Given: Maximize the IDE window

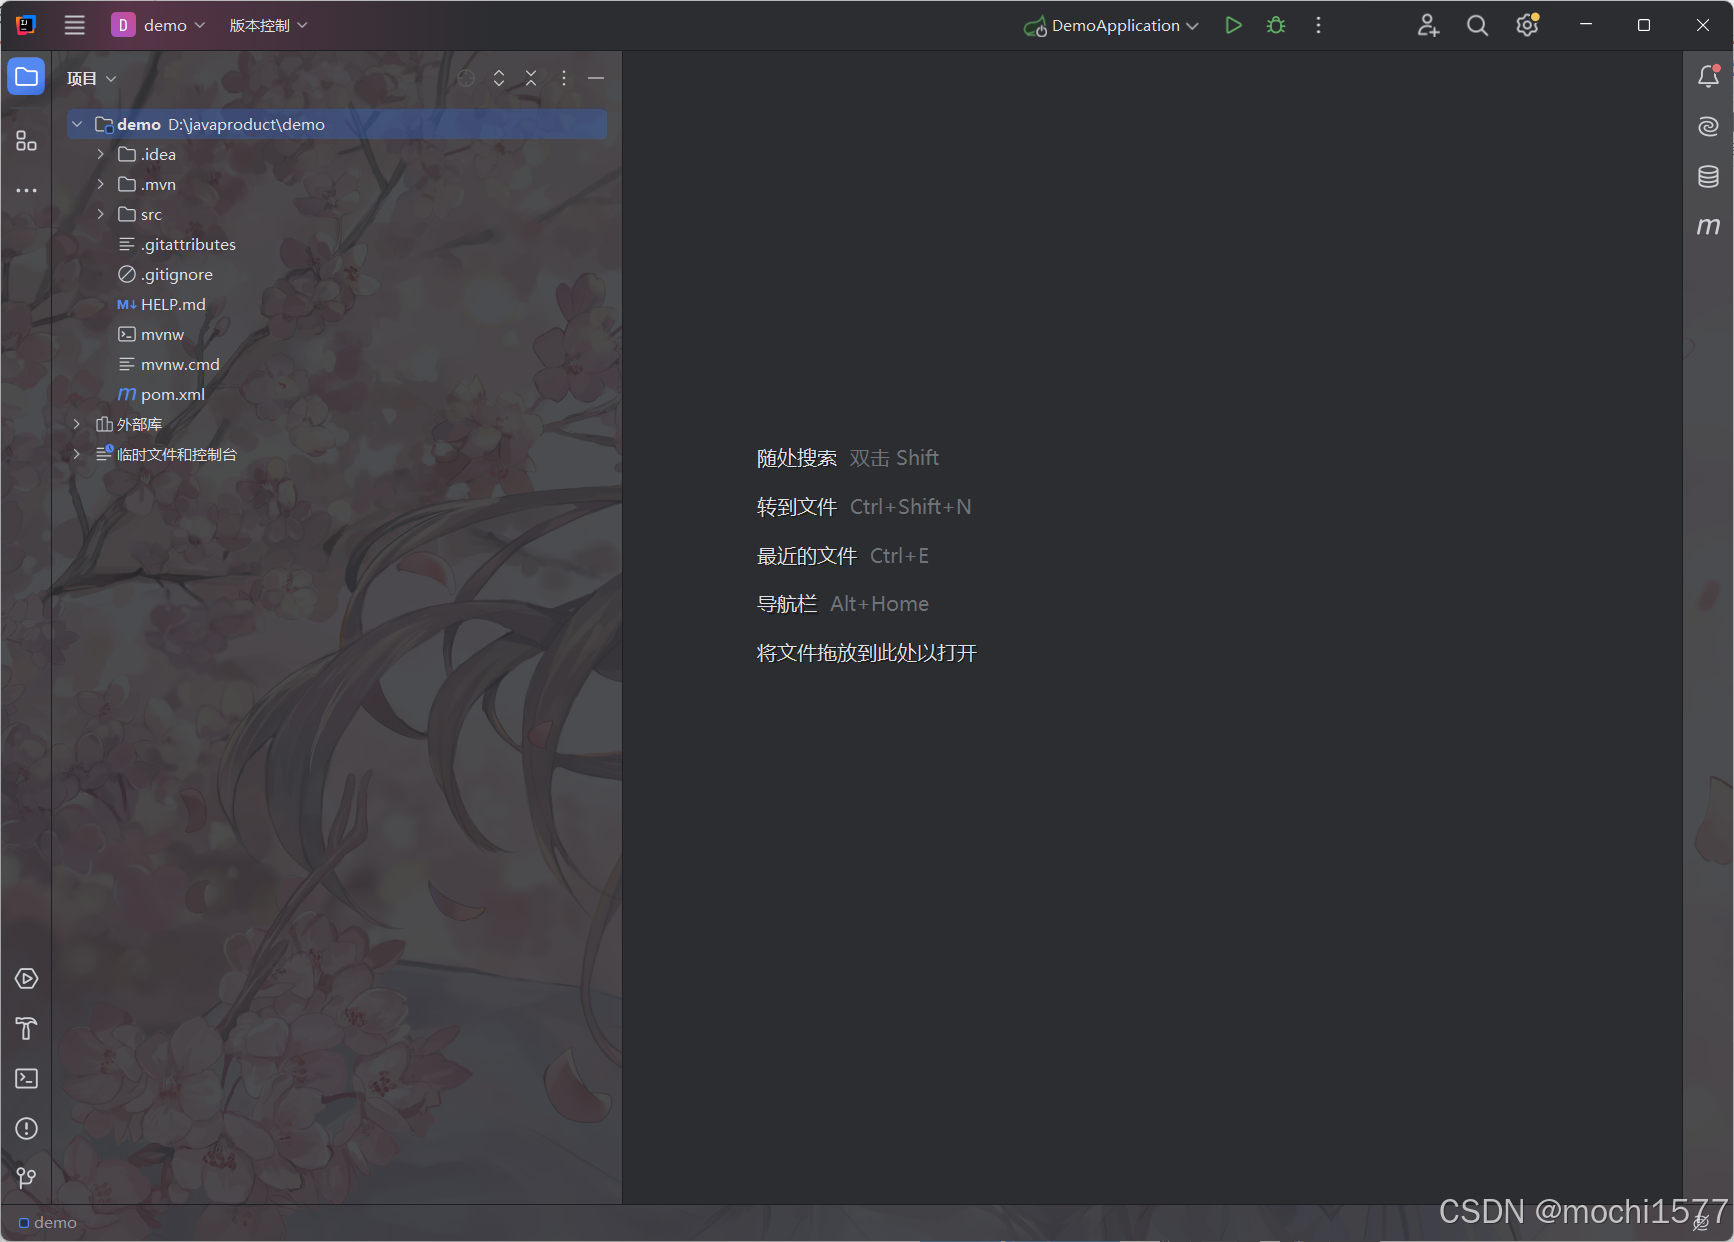Looking at the screenshot, I should [1644, 25].
